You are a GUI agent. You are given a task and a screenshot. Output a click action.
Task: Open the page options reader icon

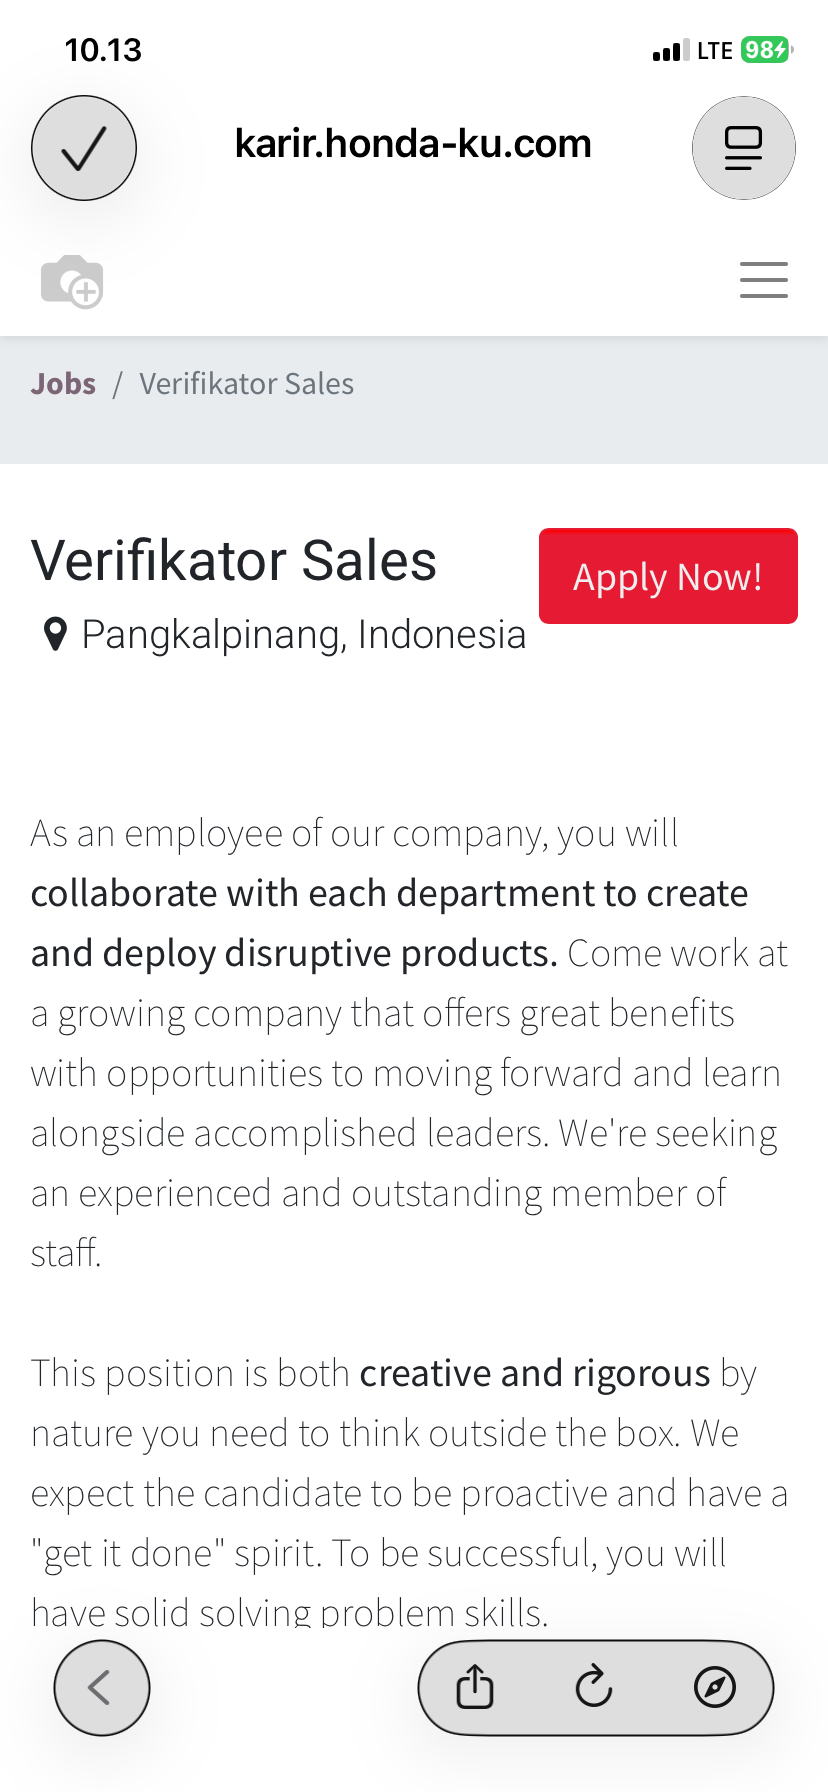[x=743, y=148]
